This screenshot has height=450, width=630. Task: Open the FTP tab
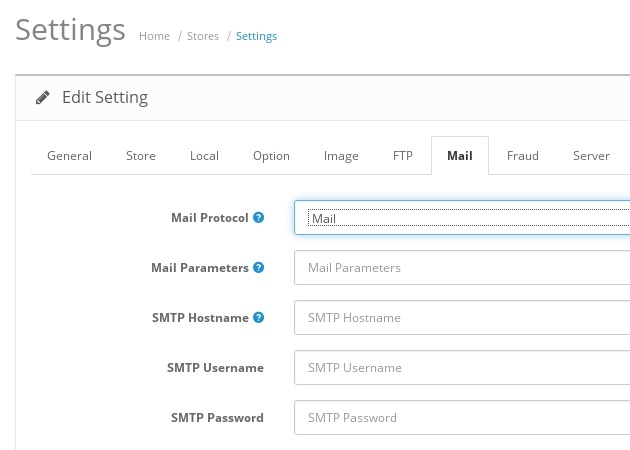point(403,155)
